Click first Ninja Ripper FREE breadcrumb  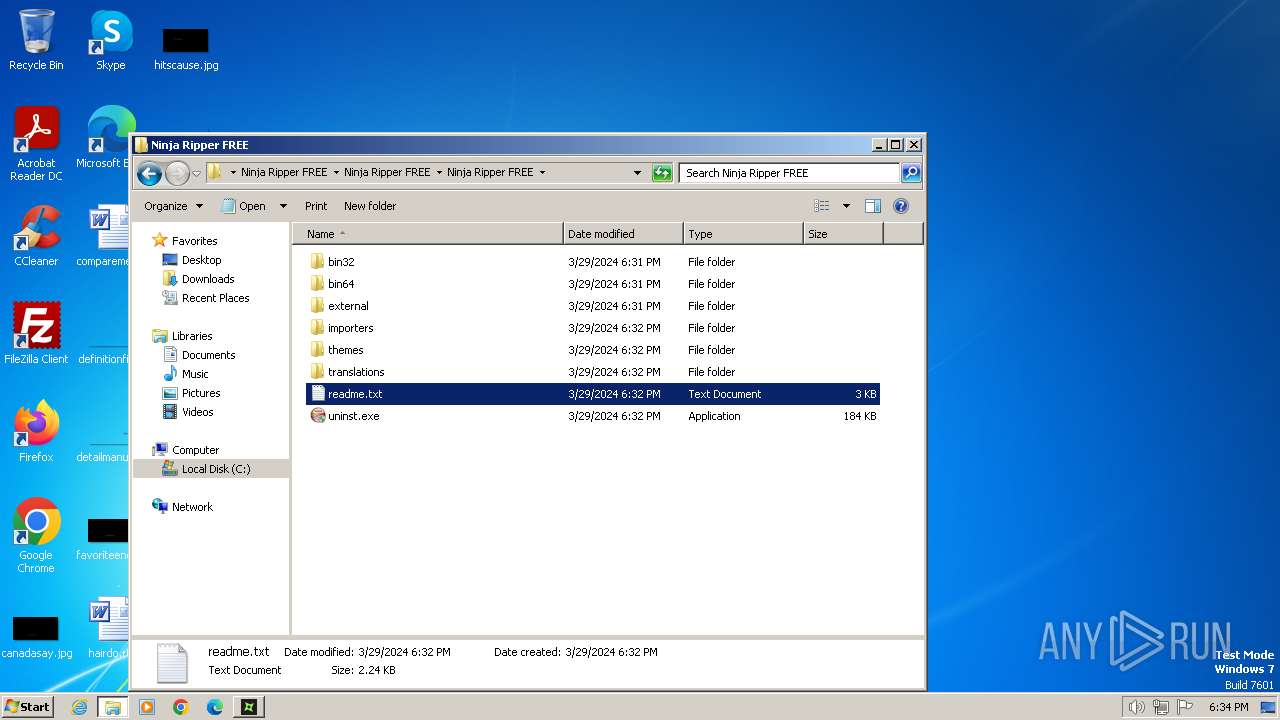(x=284, y=173)
